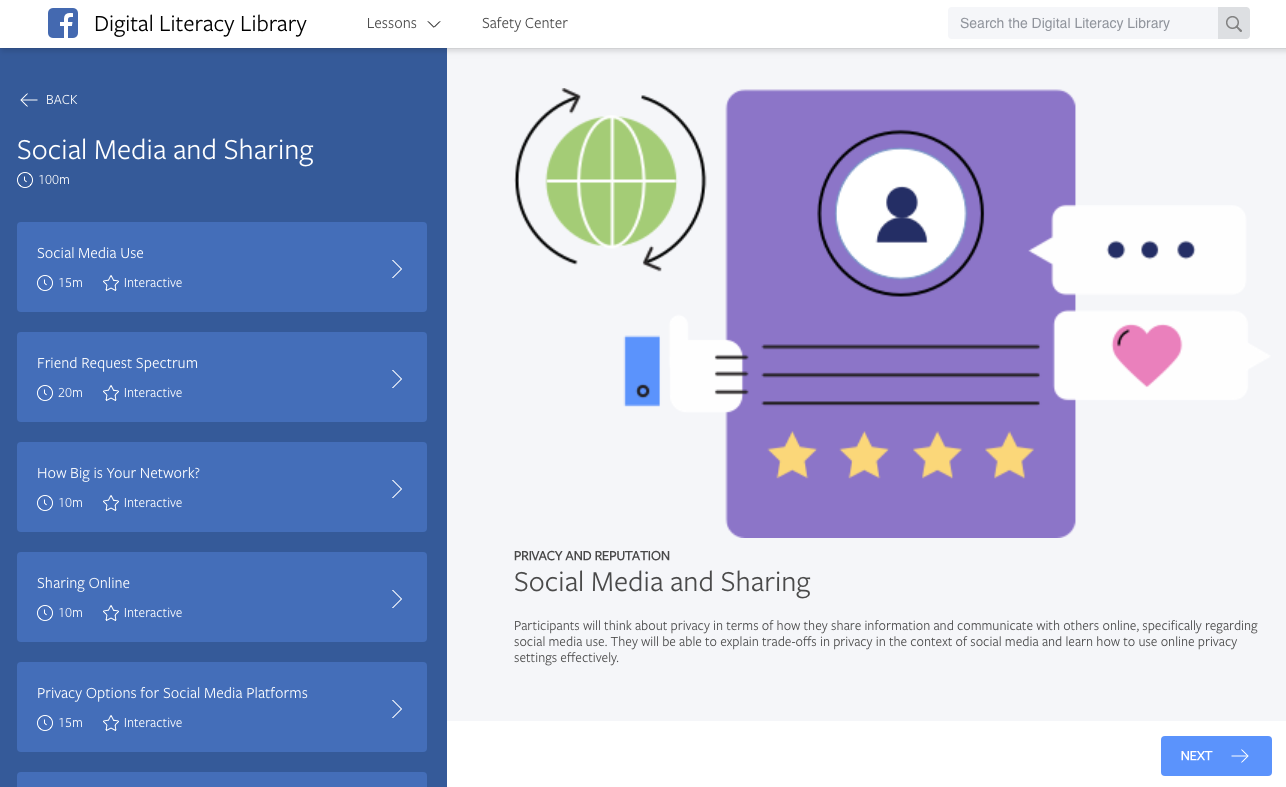The width and height of the screenshot is (1286, 787).
Task: Click the partially visible lesson card below Privacy Options
Action: point(222,781)
